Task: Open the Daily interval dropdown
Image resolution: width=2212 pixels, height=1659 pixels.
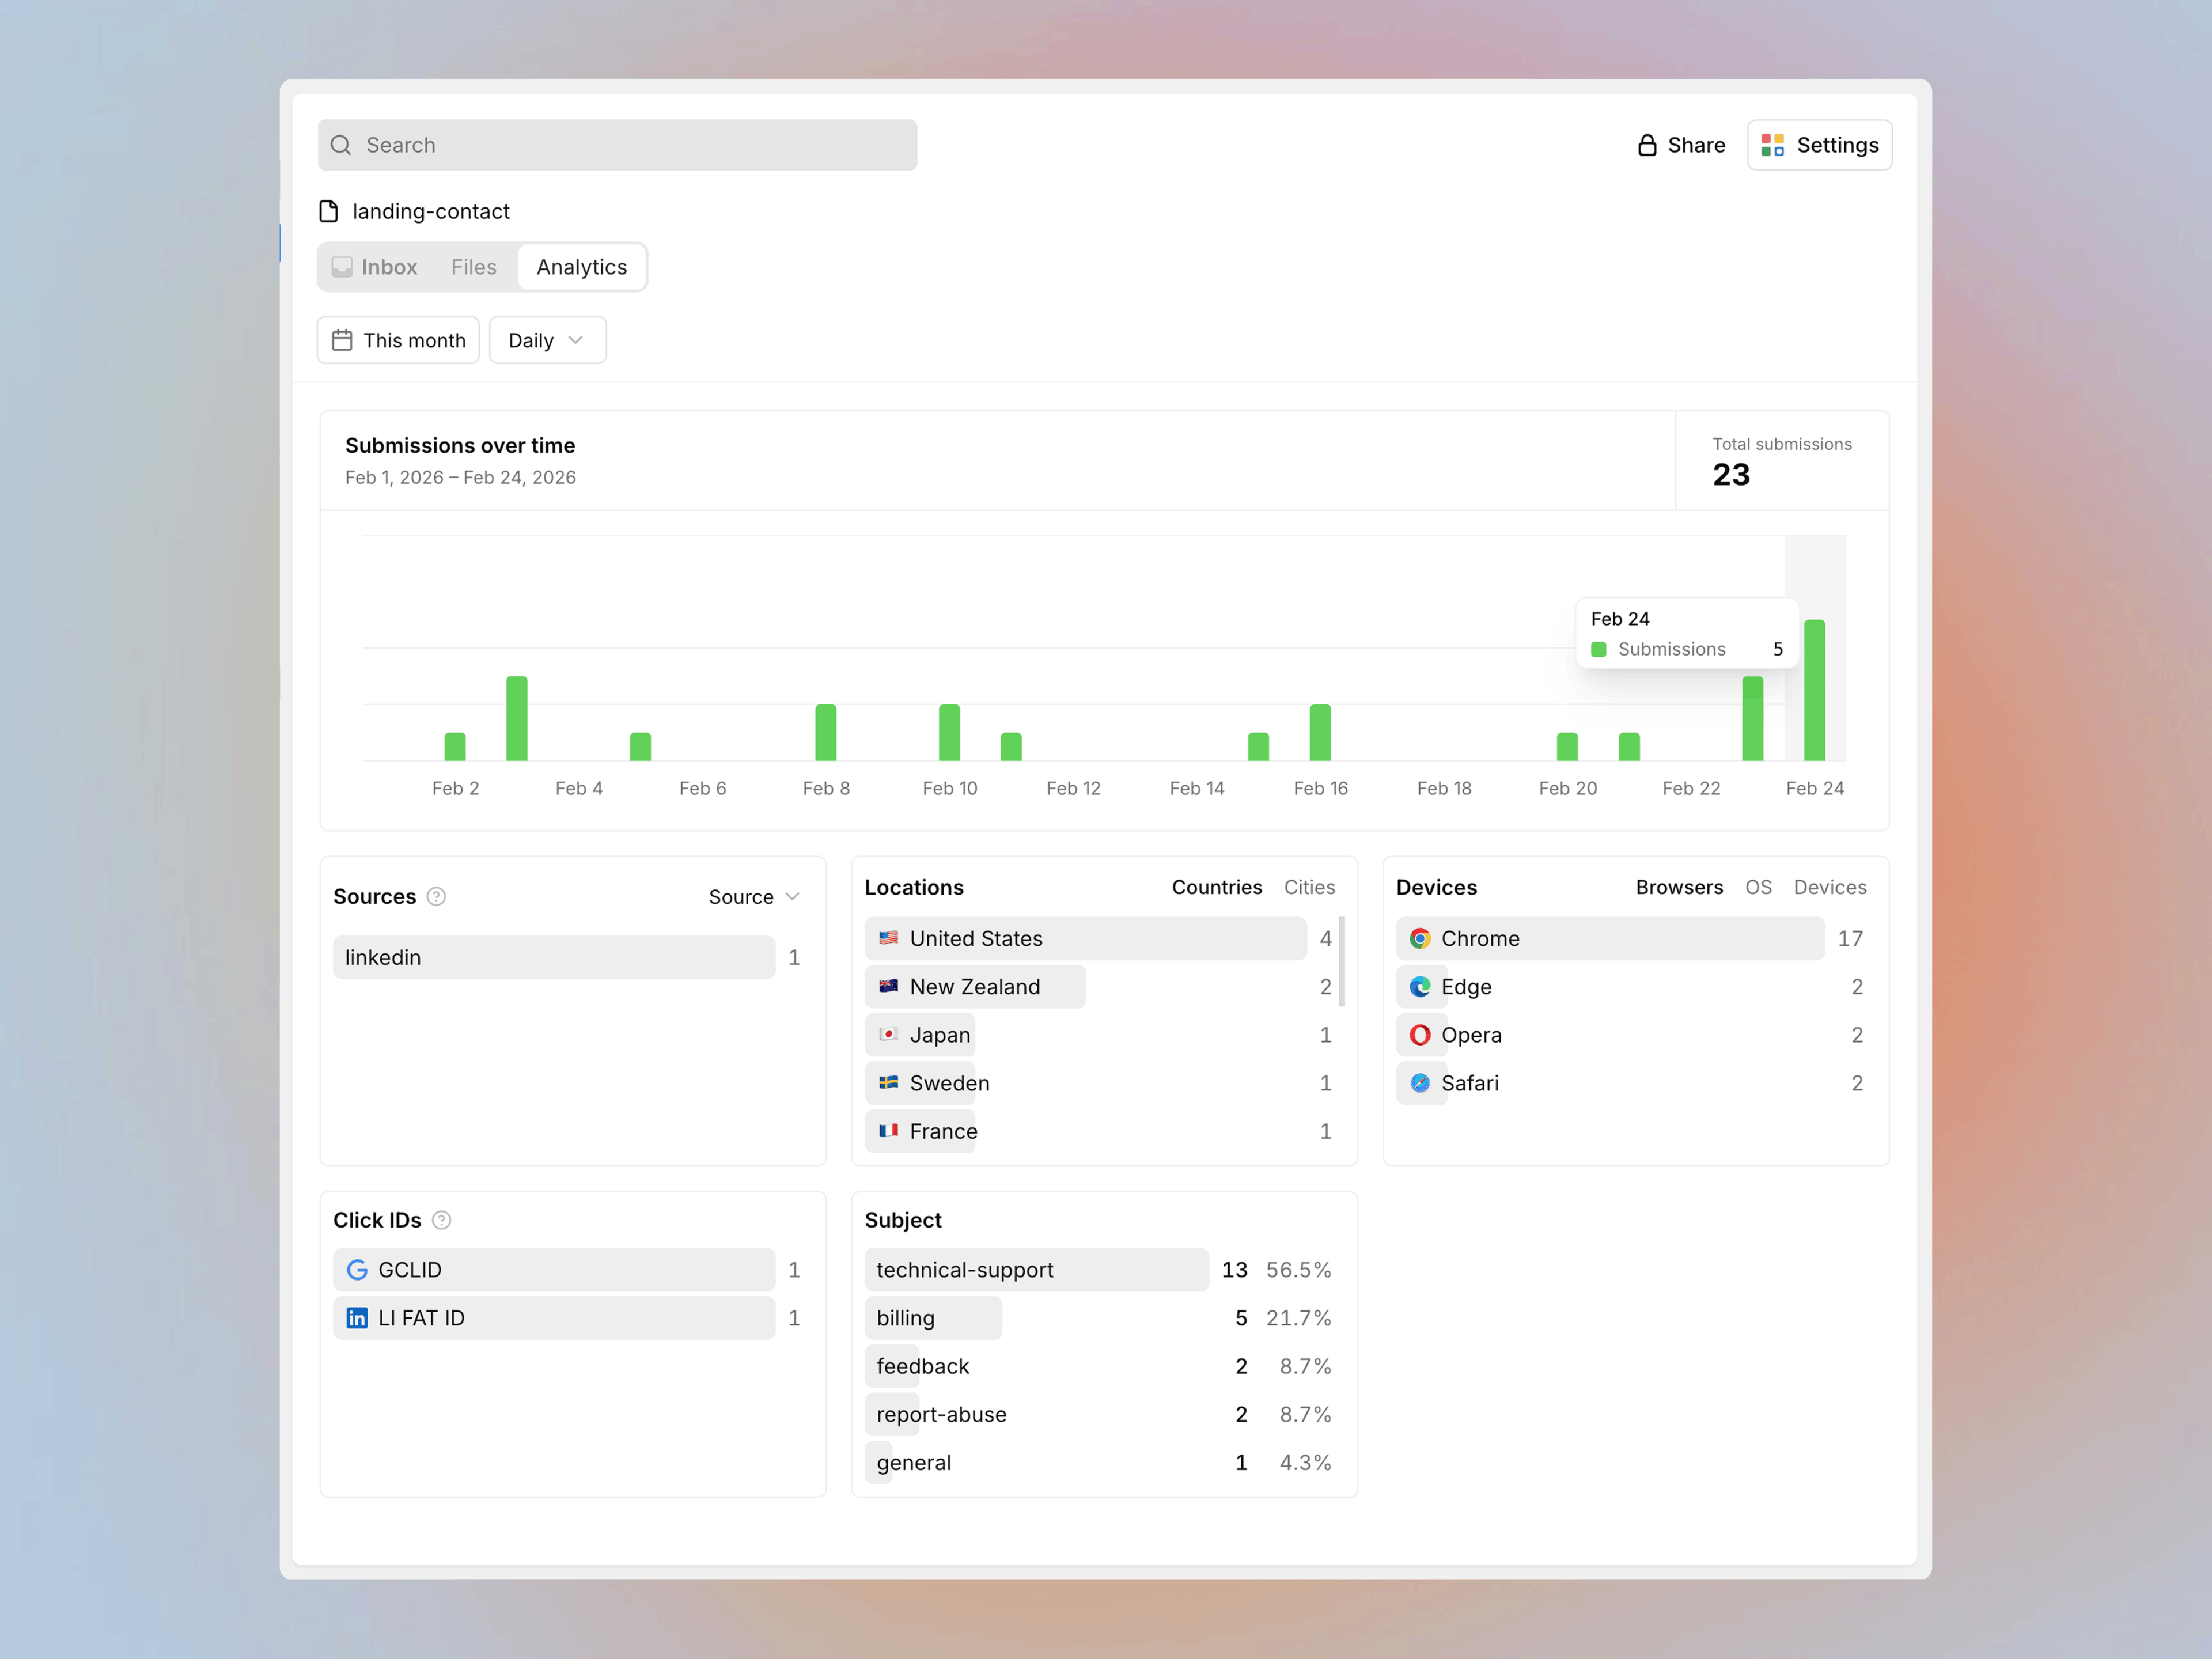Action: tap(546, 340)
